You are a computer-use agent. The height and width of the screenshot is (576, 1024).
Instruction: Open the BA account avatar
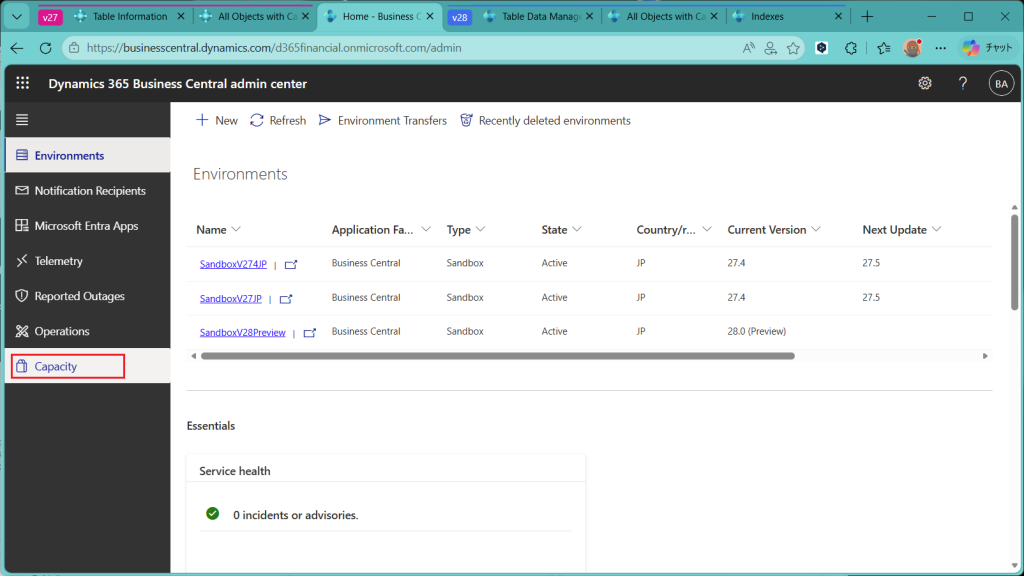point(1000,84)
